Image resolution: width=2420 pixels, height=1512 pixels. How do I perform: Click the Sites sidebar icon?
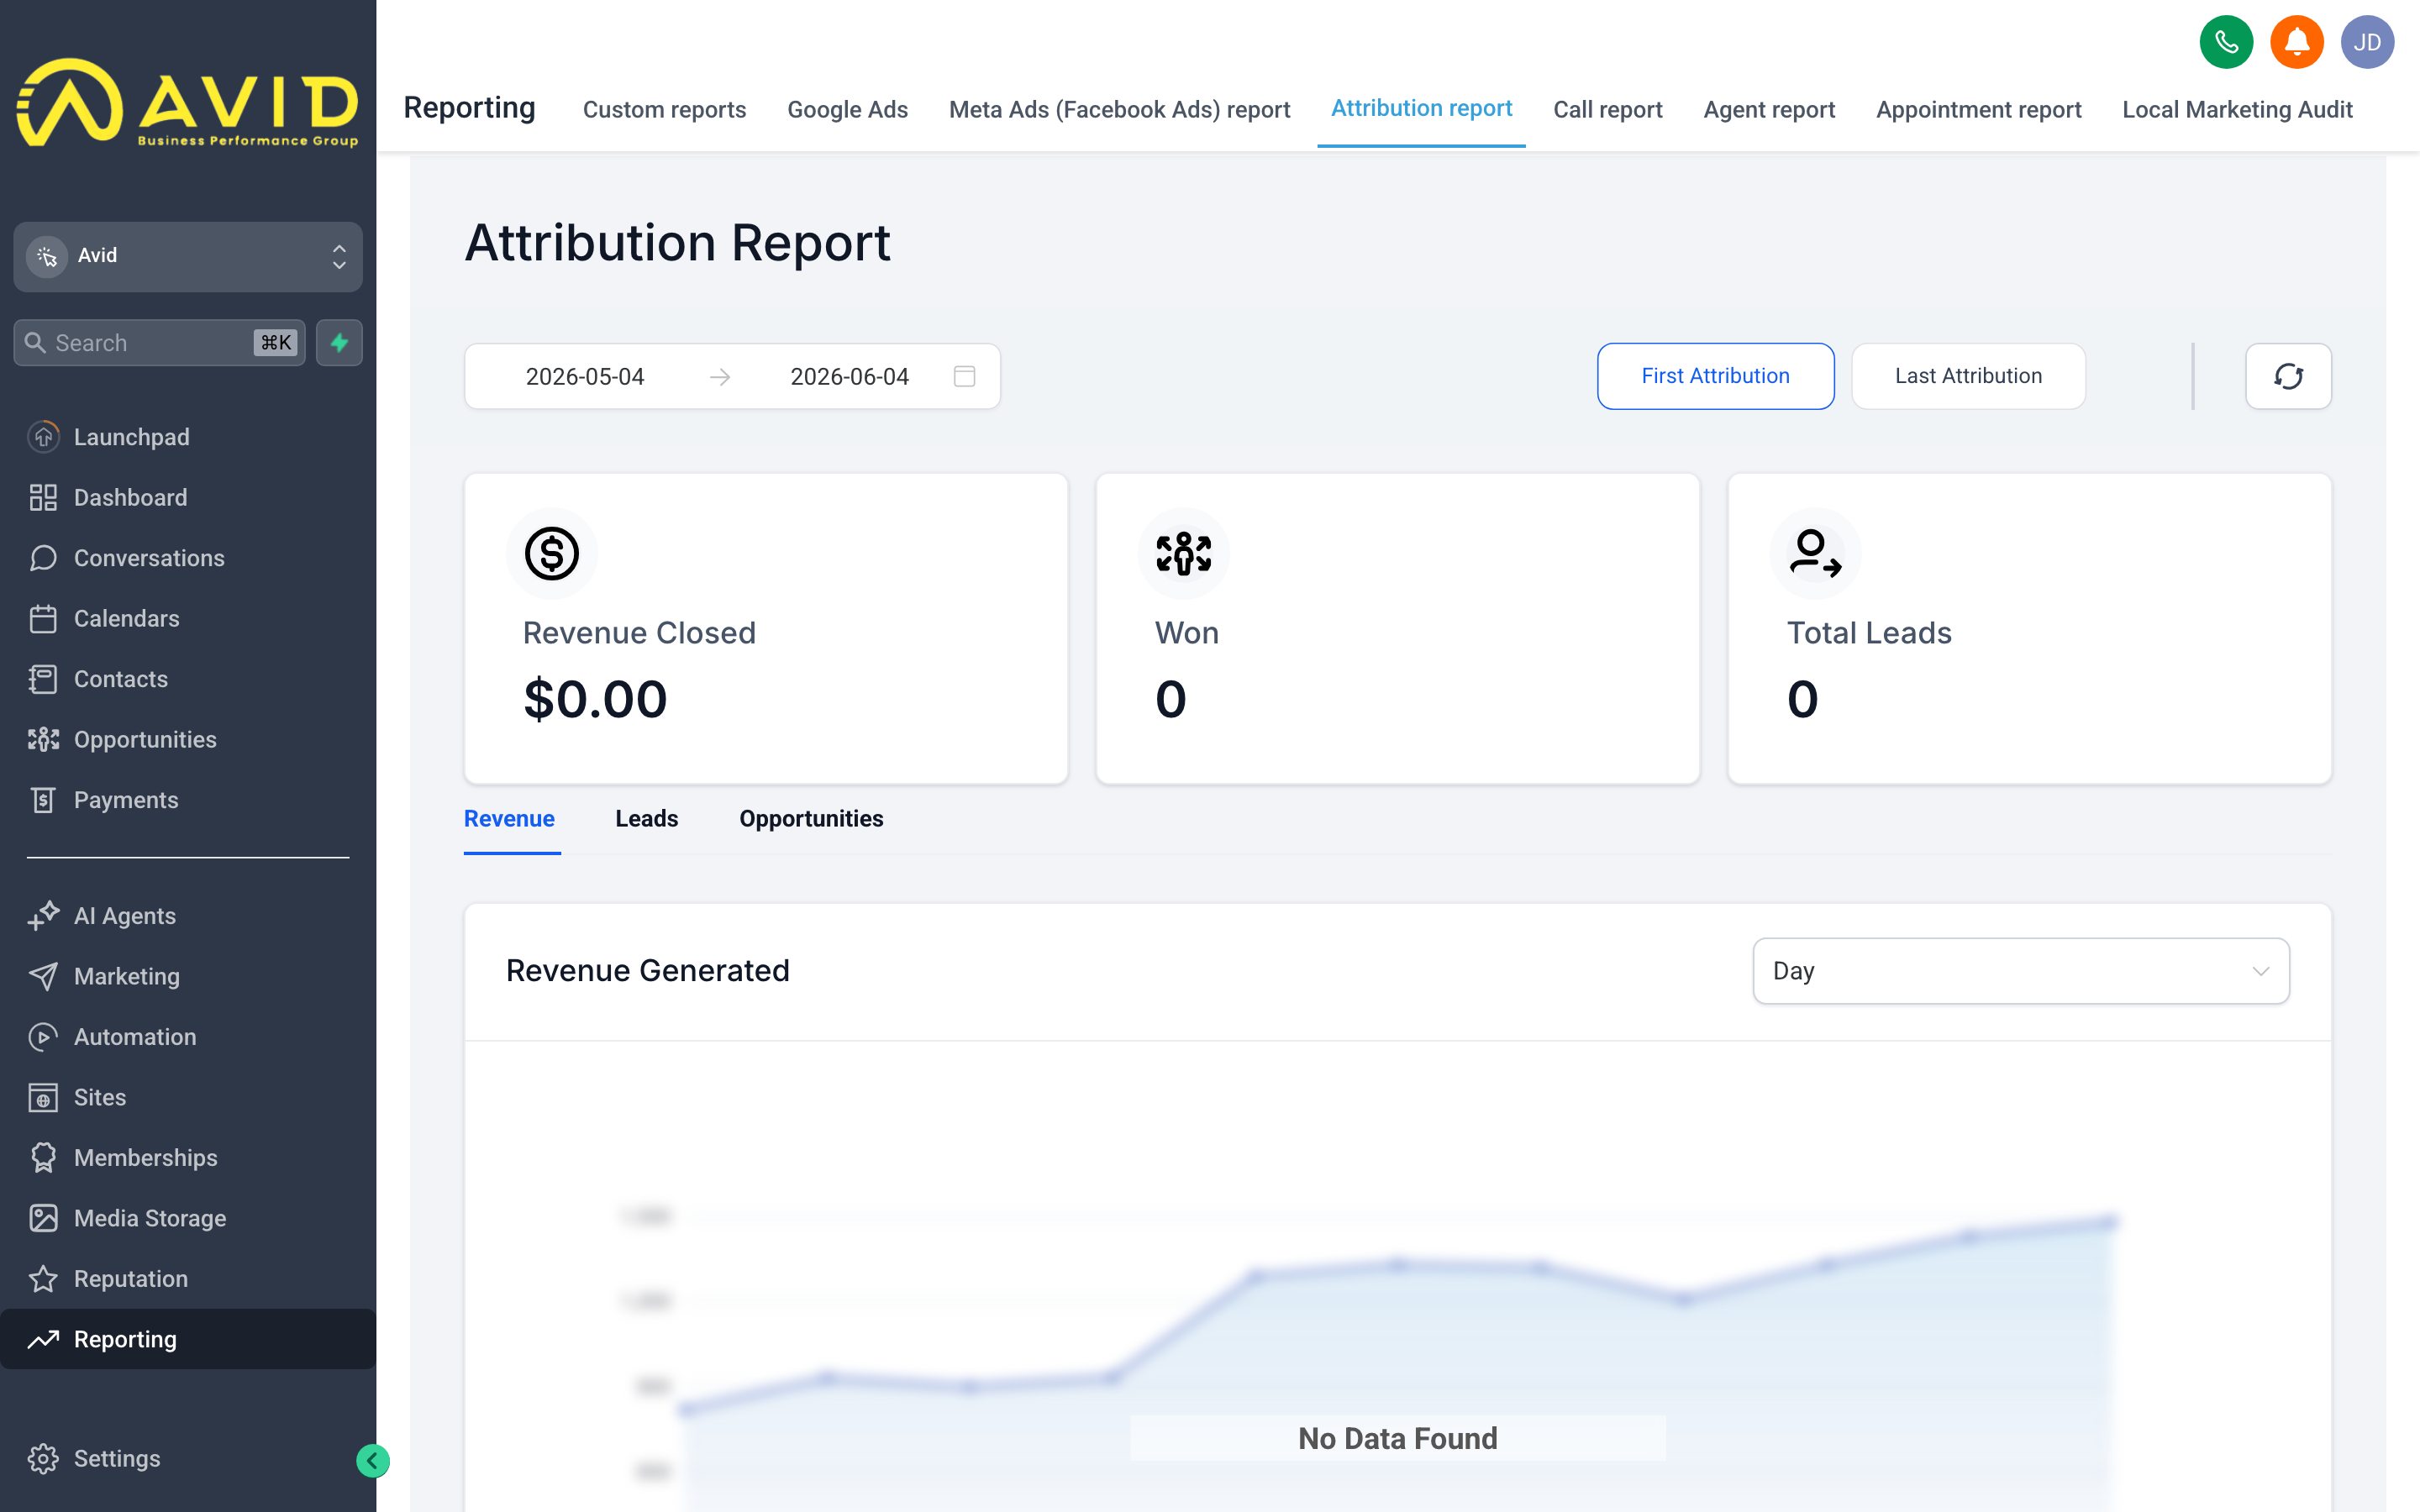click(x=43, y=1097)
